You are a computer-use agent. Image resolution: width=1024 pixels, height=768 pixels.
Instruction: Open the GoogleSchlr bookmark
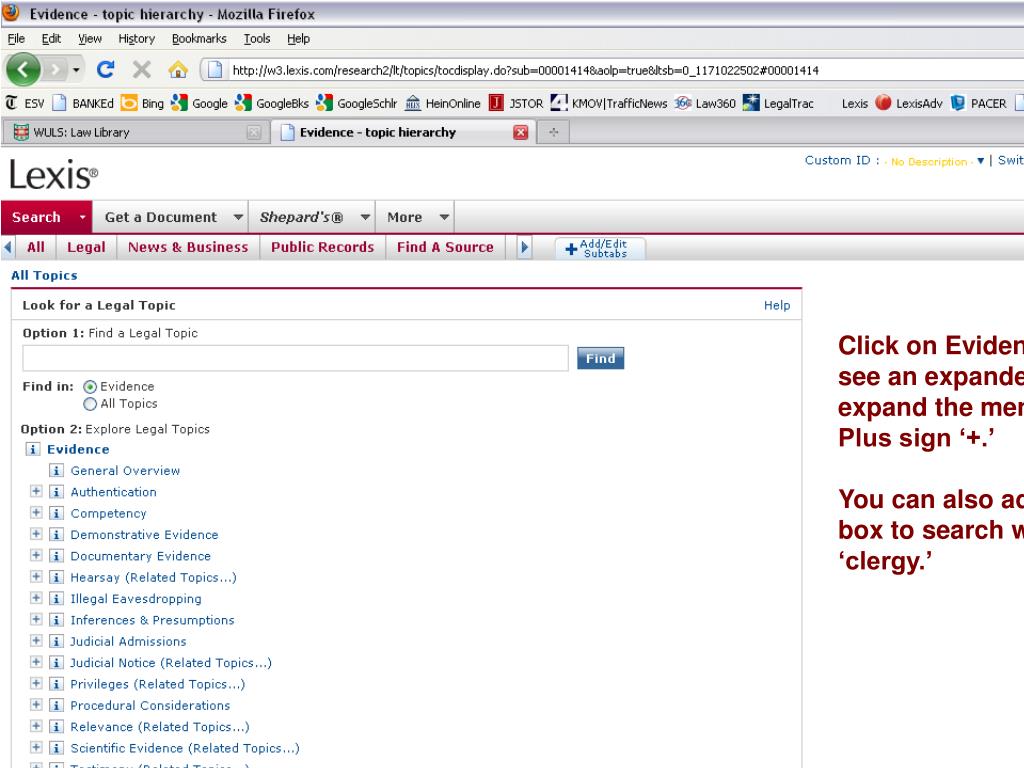click(x=356, y=103)
